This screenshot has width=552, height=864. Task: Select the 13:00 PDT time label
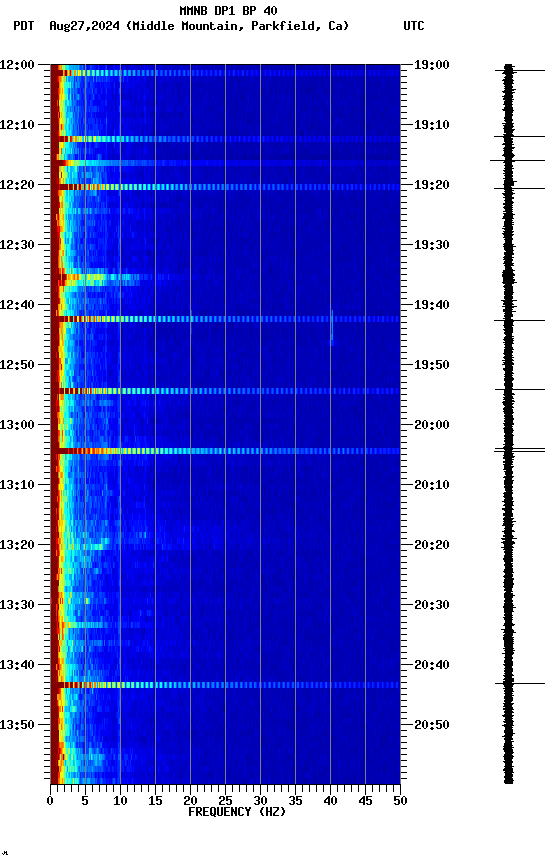point(17,425)
